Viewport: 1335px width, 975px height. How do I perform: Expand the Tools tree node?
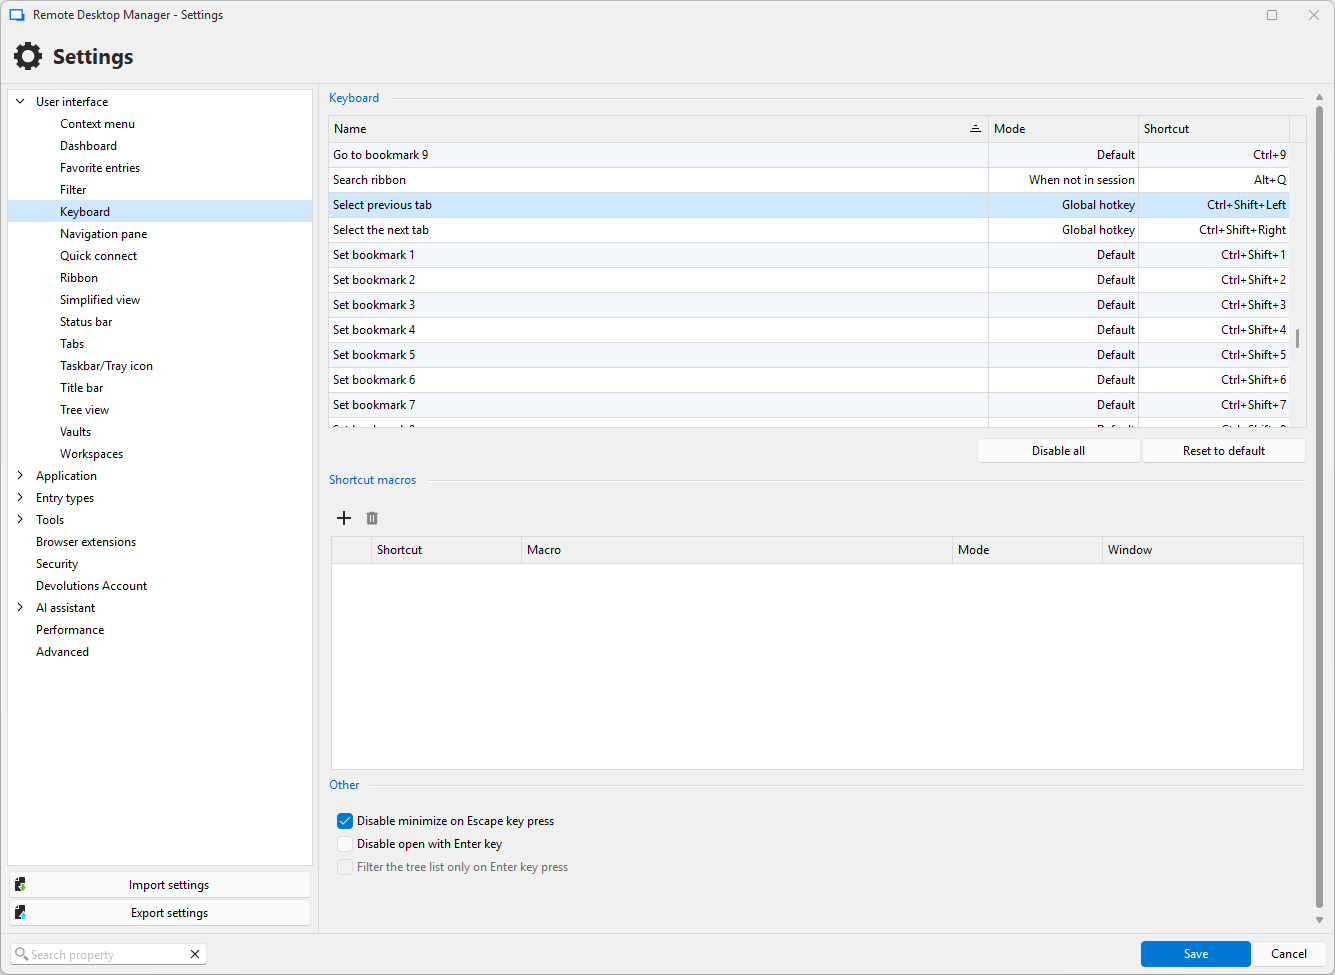point(20,520)
